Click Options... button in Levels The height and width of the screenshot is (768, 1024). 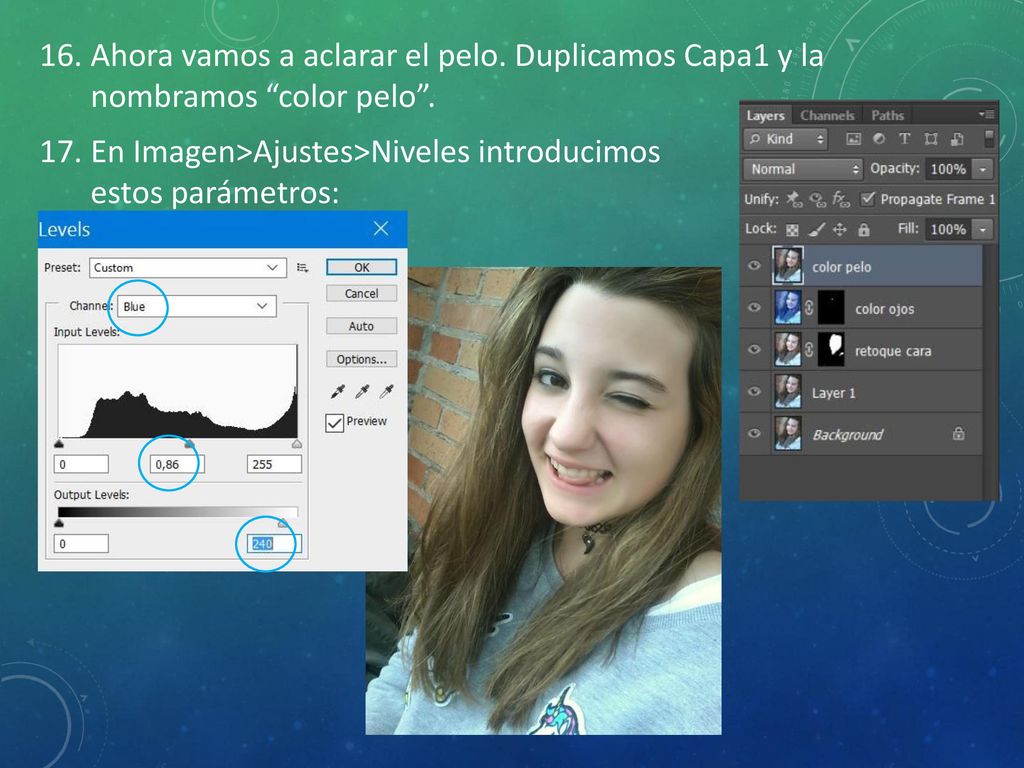point(361,359)
